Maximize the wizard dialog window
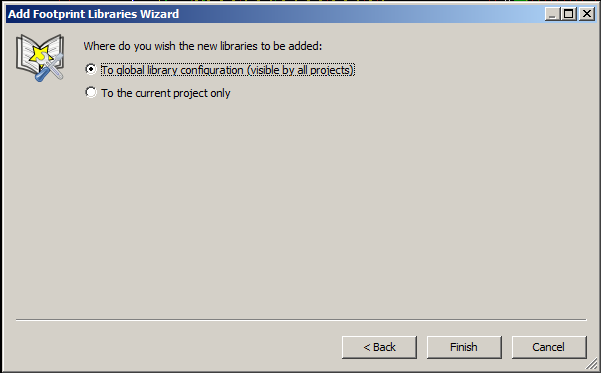Screen dimensions: 601x373 [569, 14]
